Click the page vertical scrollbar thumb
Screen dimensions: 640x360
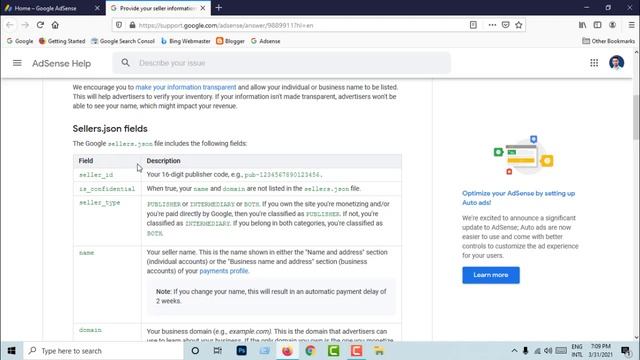(x=636, y=117)
